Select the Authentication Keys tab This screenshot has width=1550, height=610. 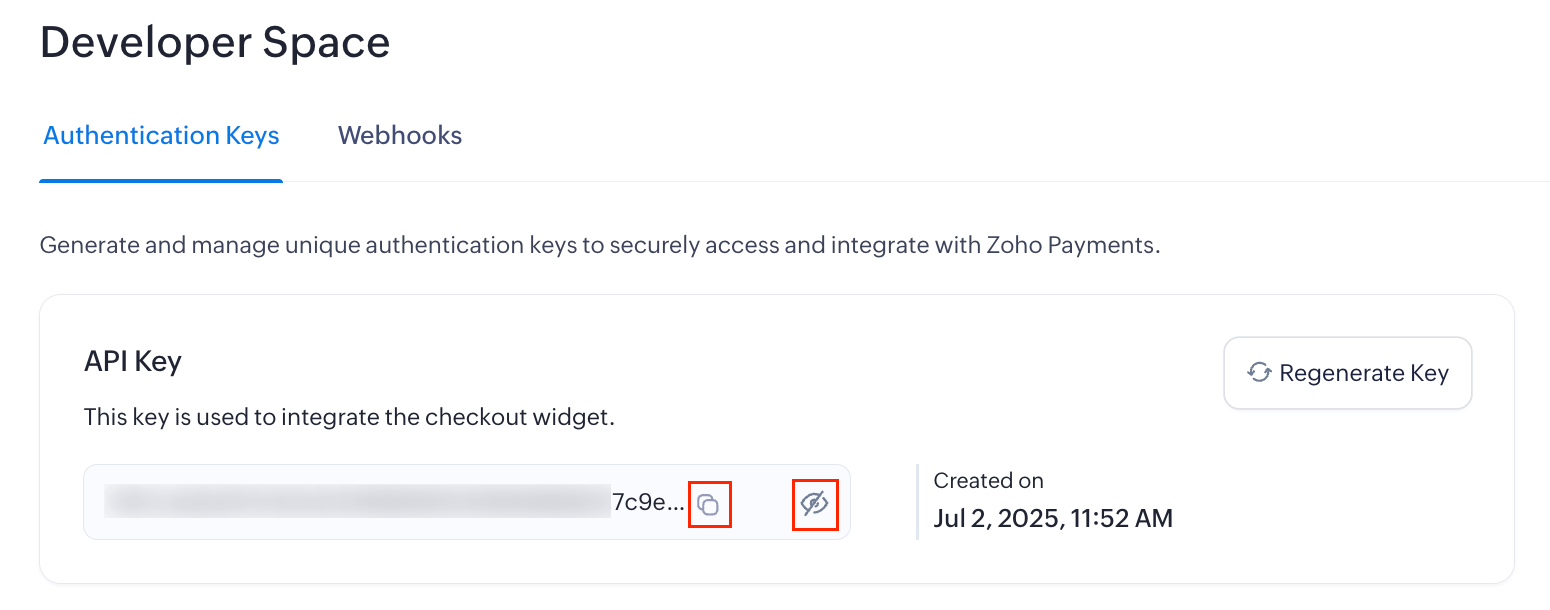pos(161,136)
